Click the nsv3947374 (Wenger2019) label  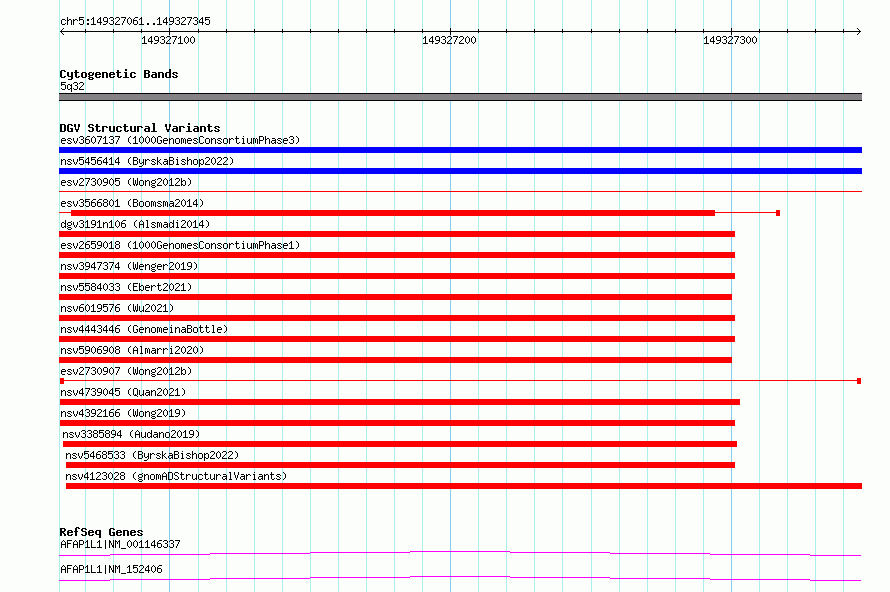click(x=129, y=266)
